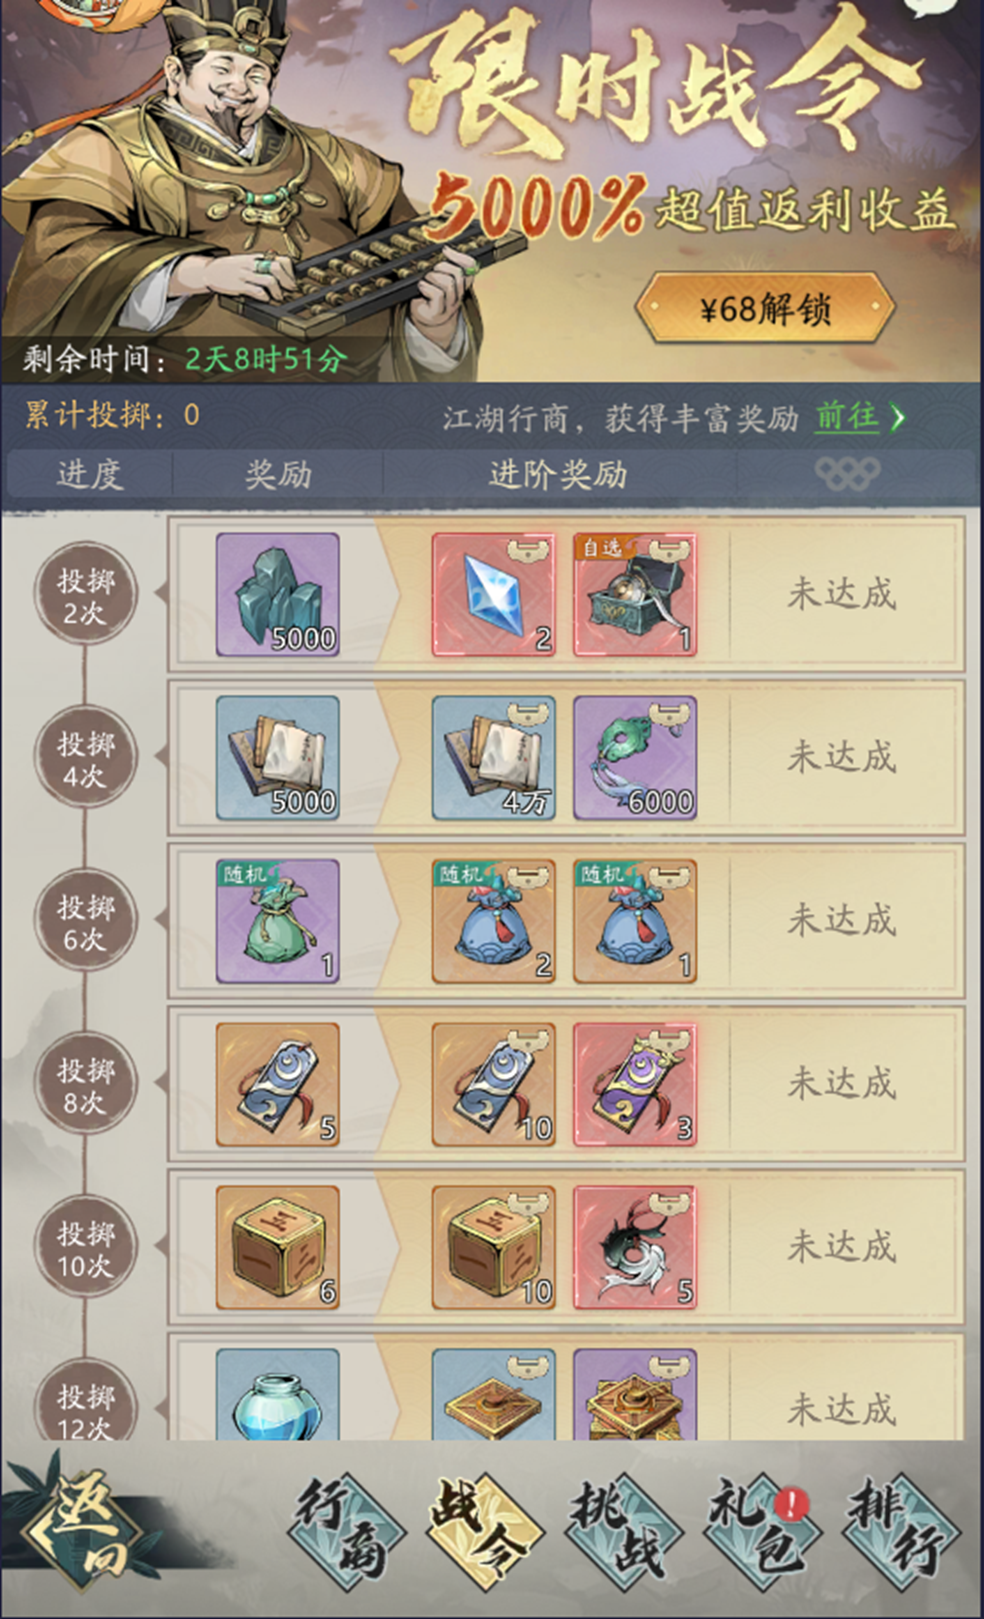Tap the jade pendant 6000 reward icon
This screenshot has width=984, height=1619.
[x=635, y=758]
